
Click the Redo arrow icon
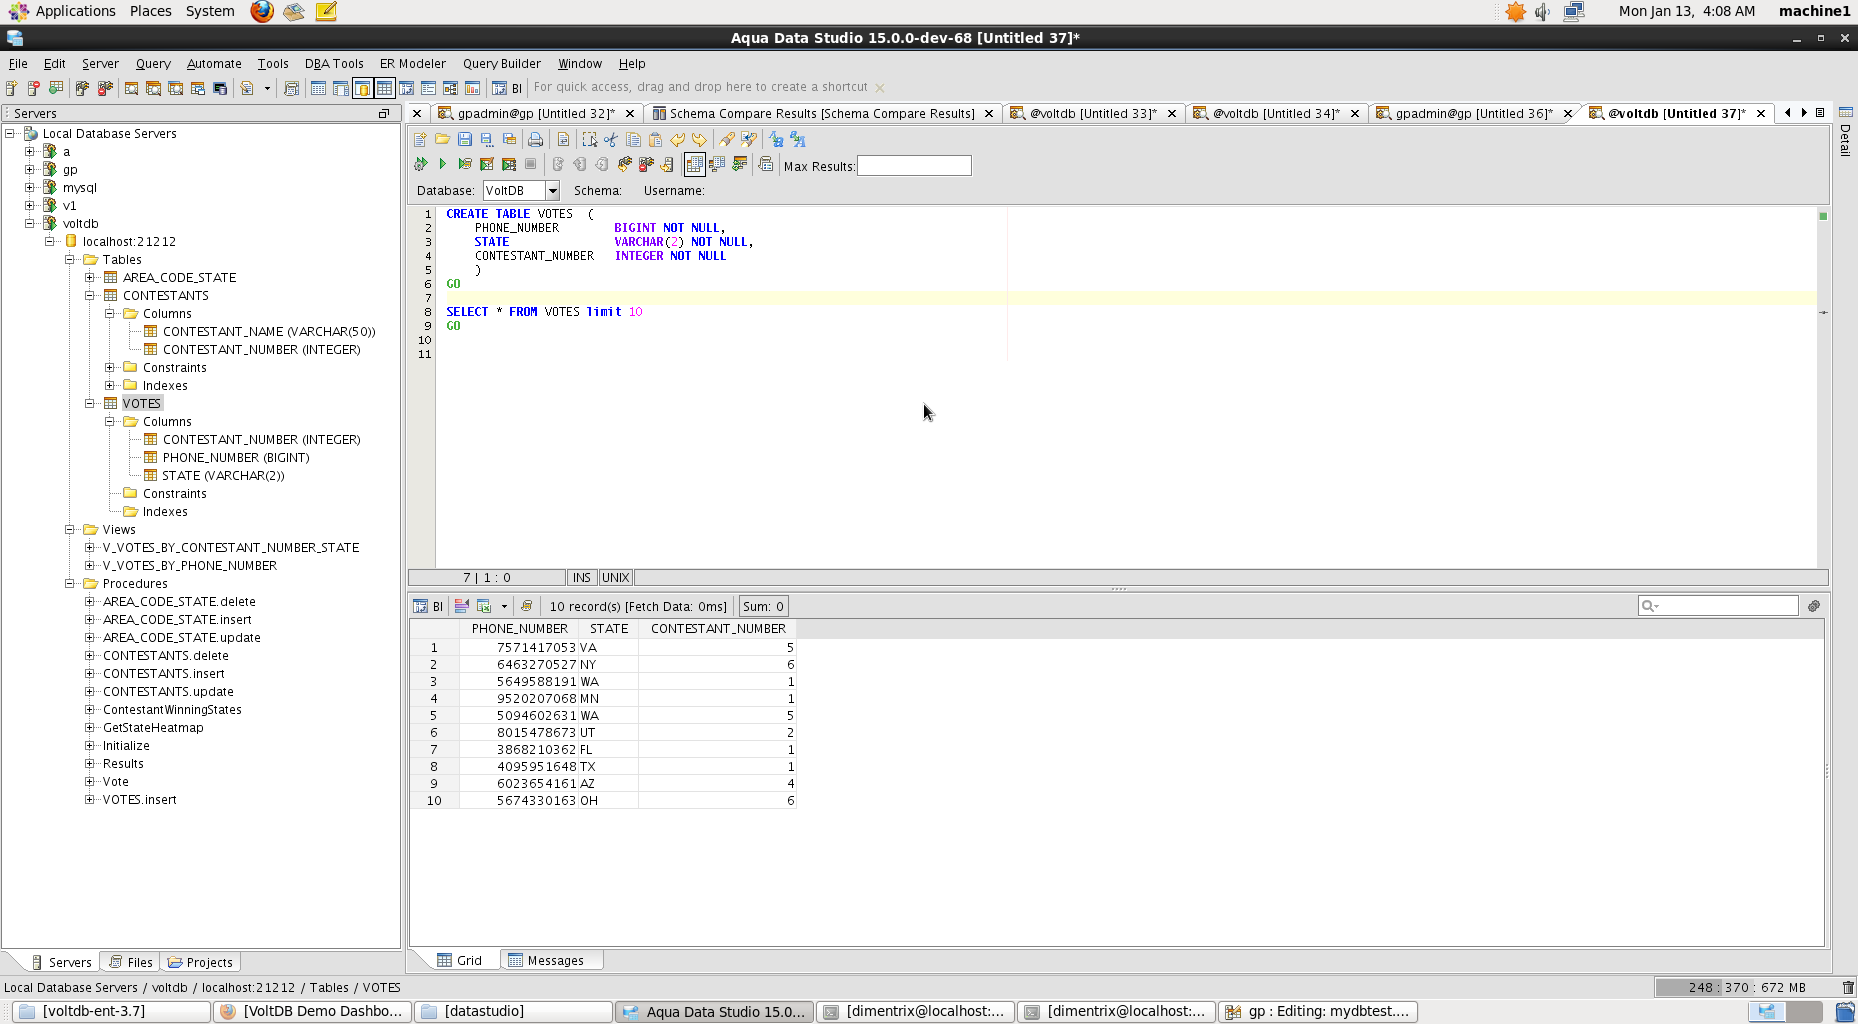click(699, 140)
